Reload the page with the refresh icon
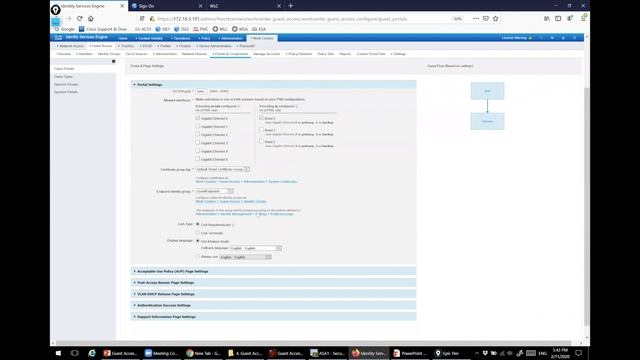Image resolution: width=640 pixels, height=360 pixels. (x=80, y=19)
